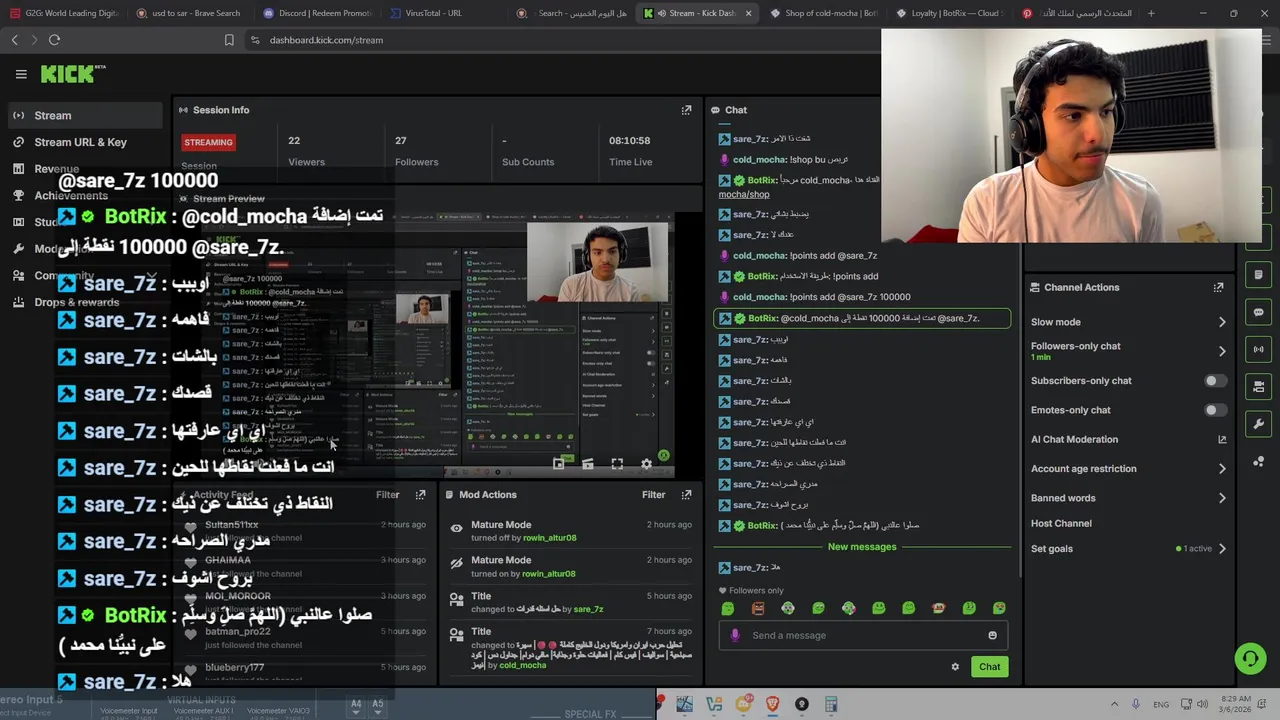
Task: Switch to G2G browser tab
Action: tap(64, 13)
